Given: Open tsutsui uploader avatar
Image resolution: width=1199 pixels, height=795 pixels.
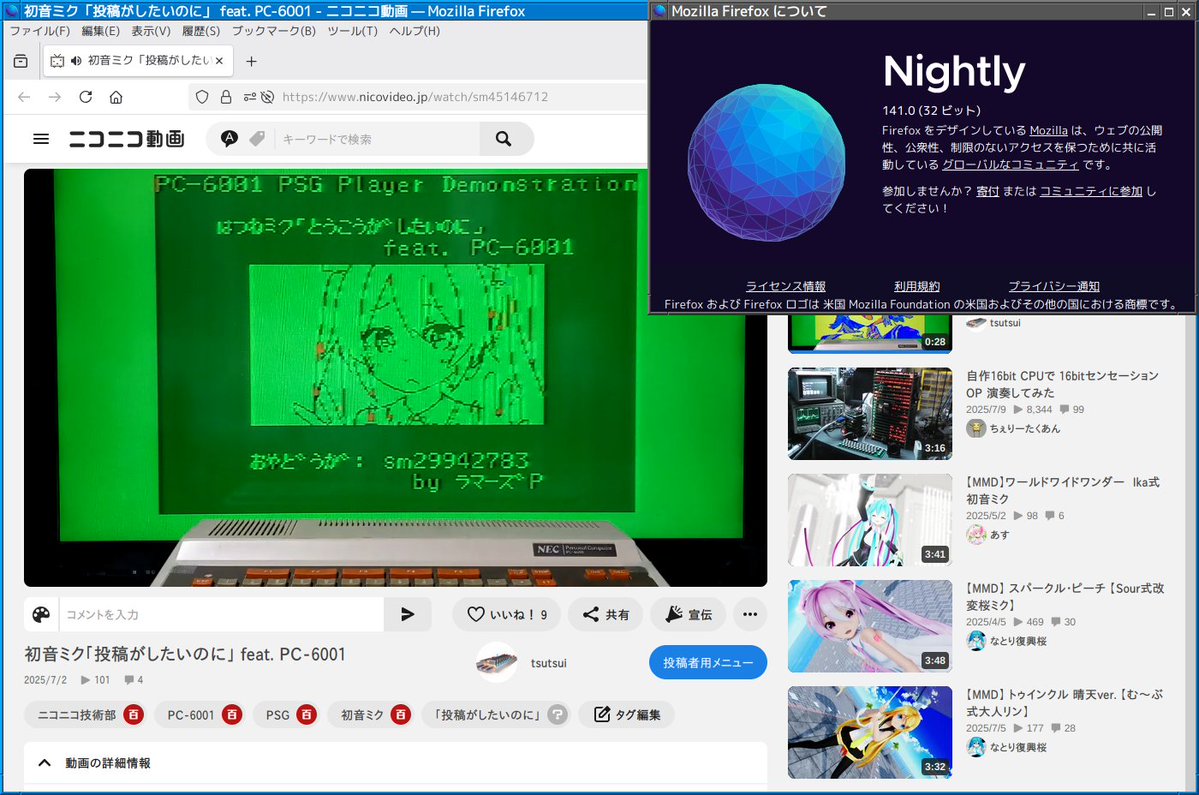Looking at the screenshot, I should pyautogui.click(x=496, y=663).
